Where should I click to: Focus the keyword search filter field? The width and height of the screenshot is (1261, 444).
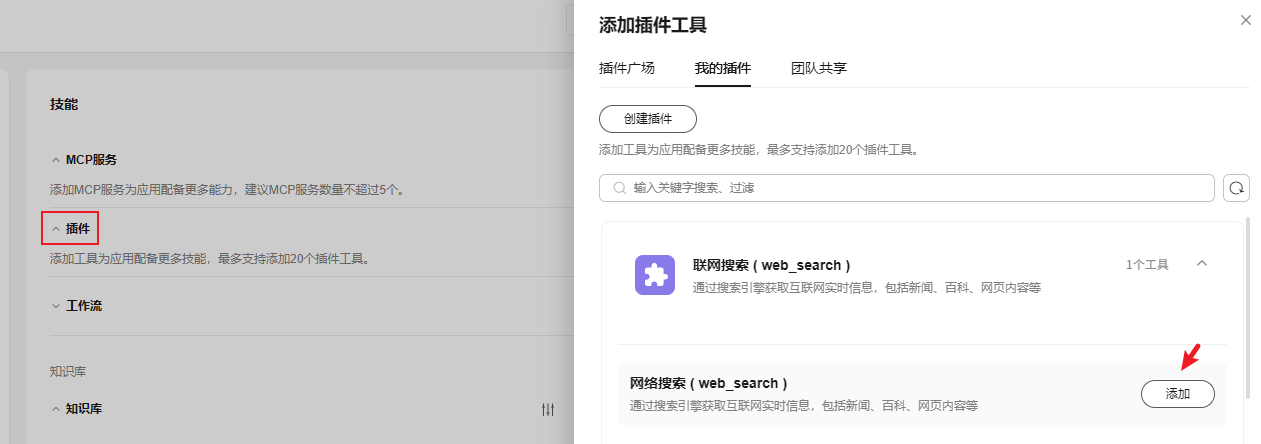click(x=920, y=188)
